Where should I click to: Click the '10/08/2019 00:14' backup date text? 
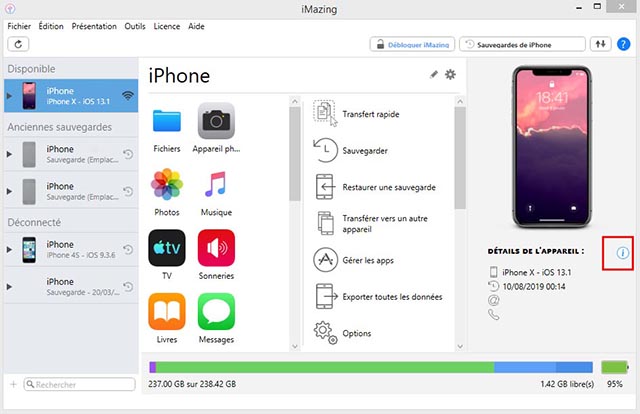[x=533, y=287]
